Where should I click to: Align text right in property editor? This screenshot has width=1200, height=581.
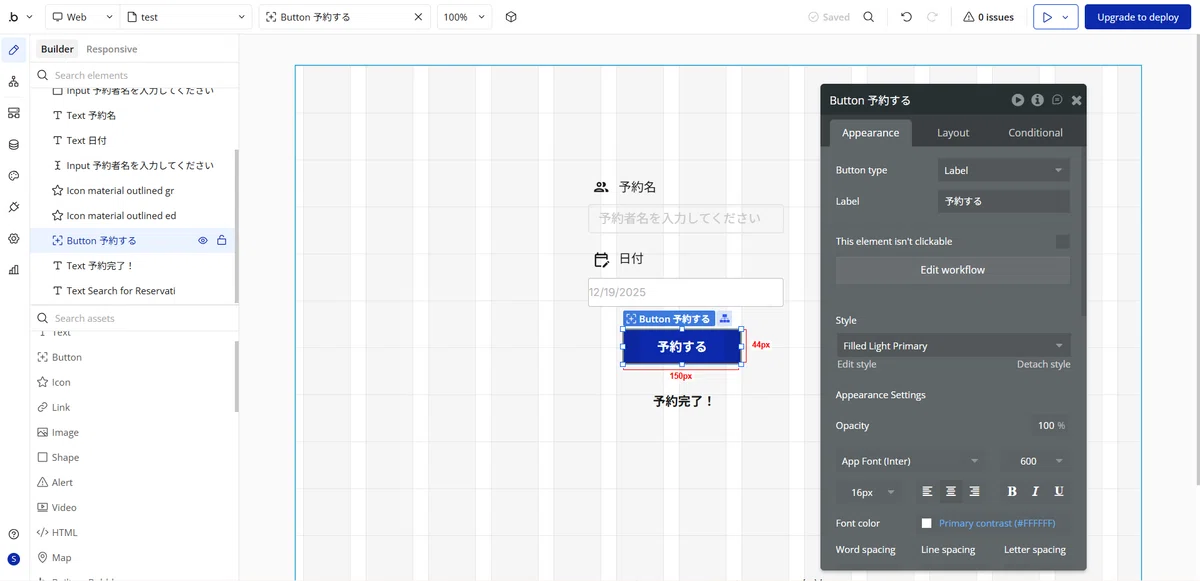point(974,491)
